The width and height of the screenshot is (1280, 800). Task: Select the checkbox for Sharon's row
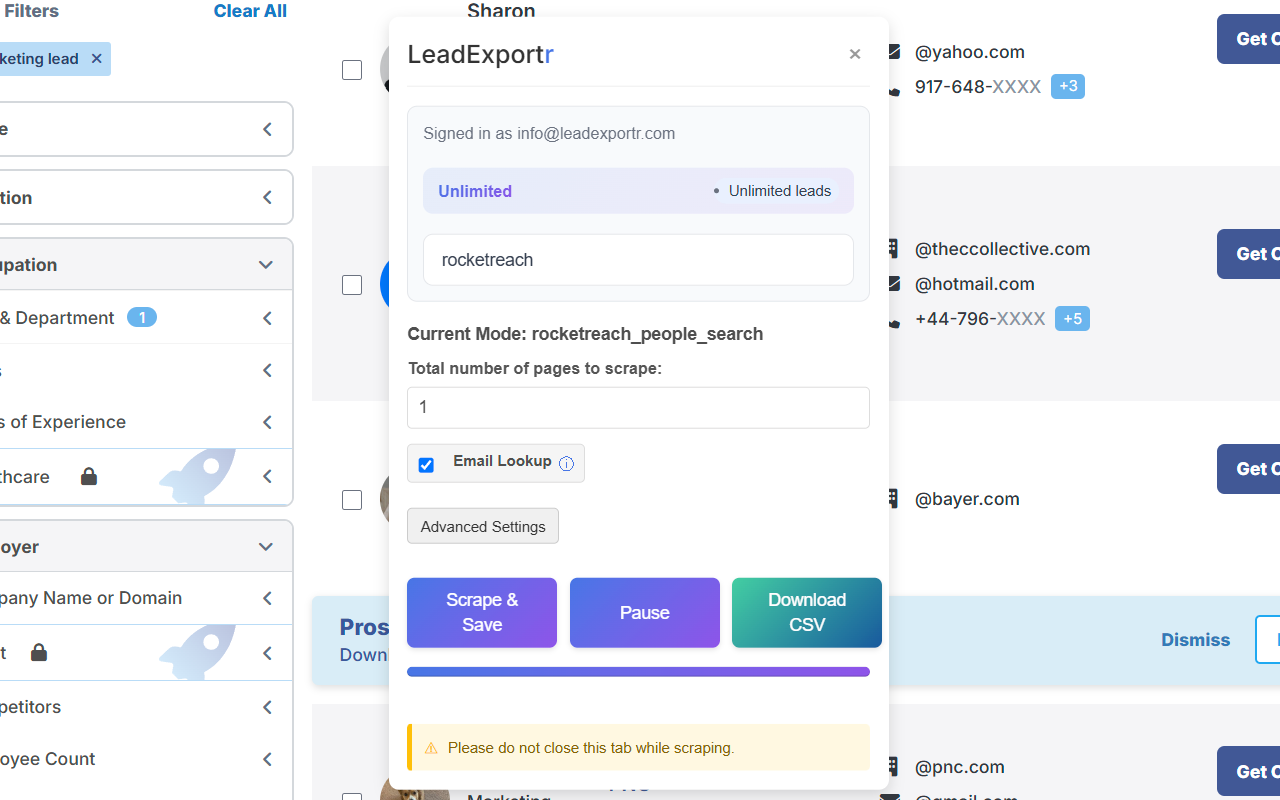(x=352, y=70)
